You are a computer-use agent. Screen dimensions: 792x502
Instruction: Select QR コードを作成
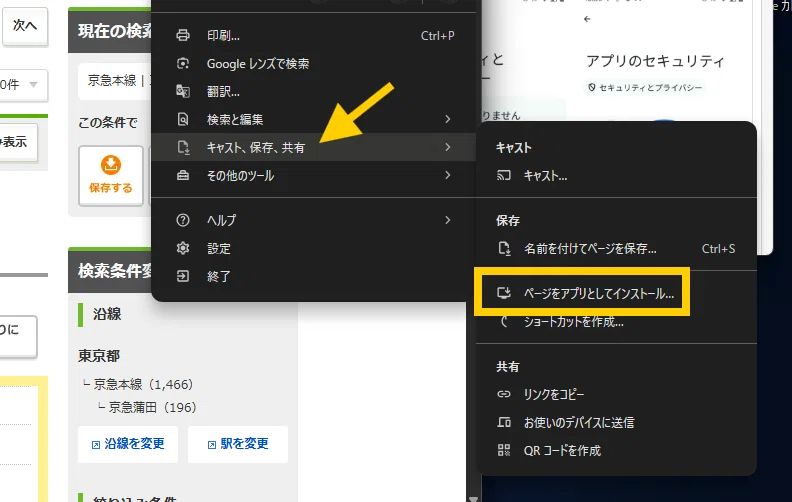click(616, 450)
